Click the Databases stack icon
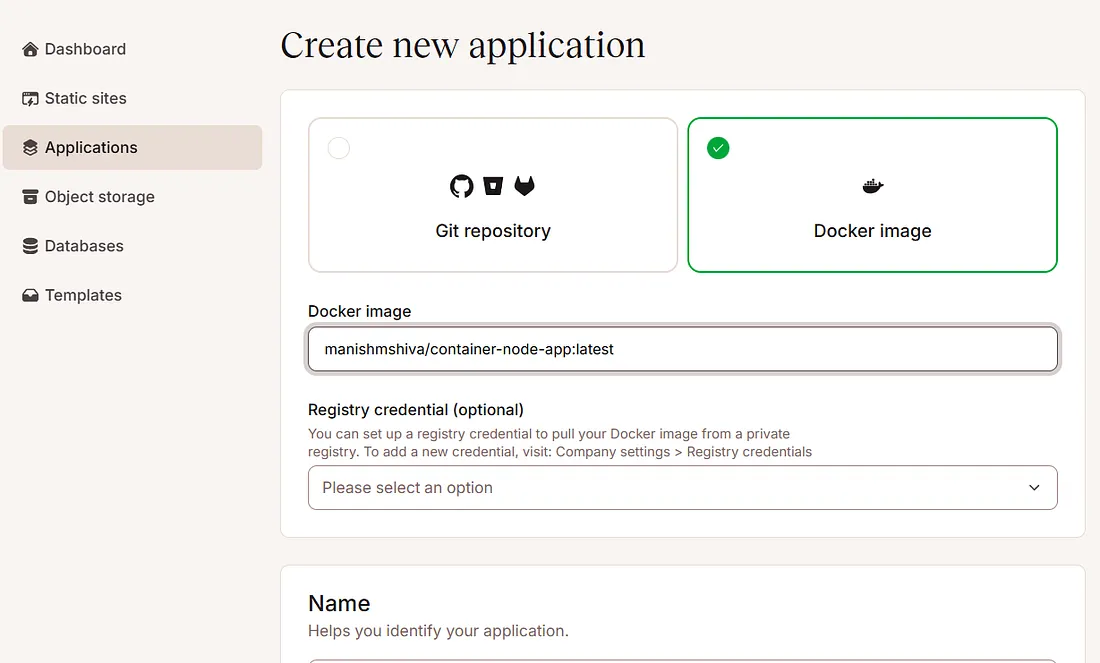This screenshot has height=663, width=1100. (28, 245)
